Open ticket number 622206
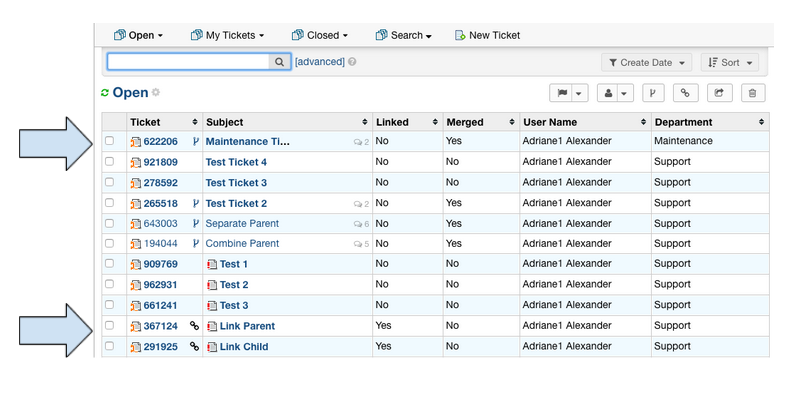The height and width of the screenshot is (393, 803). [x=161, y=142]
